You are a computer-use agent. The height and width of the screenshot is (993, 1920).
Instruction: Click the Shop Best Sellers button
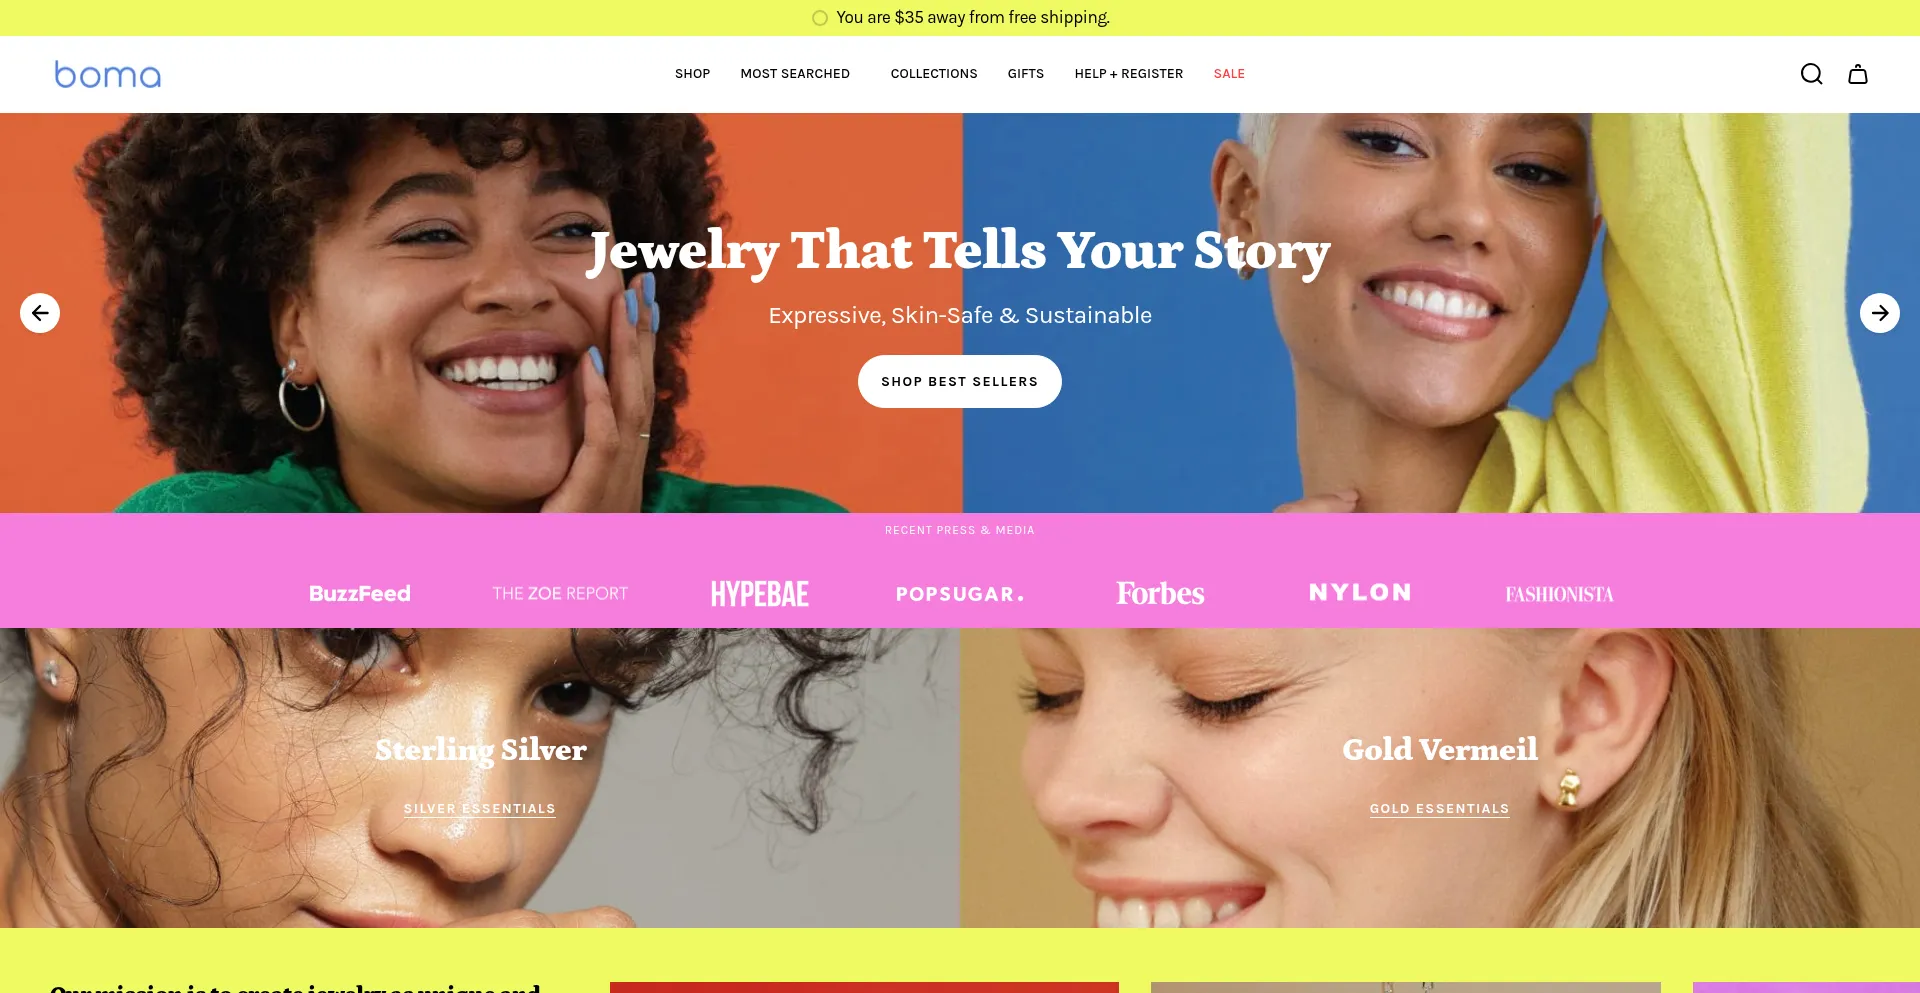tap(959, 381)
